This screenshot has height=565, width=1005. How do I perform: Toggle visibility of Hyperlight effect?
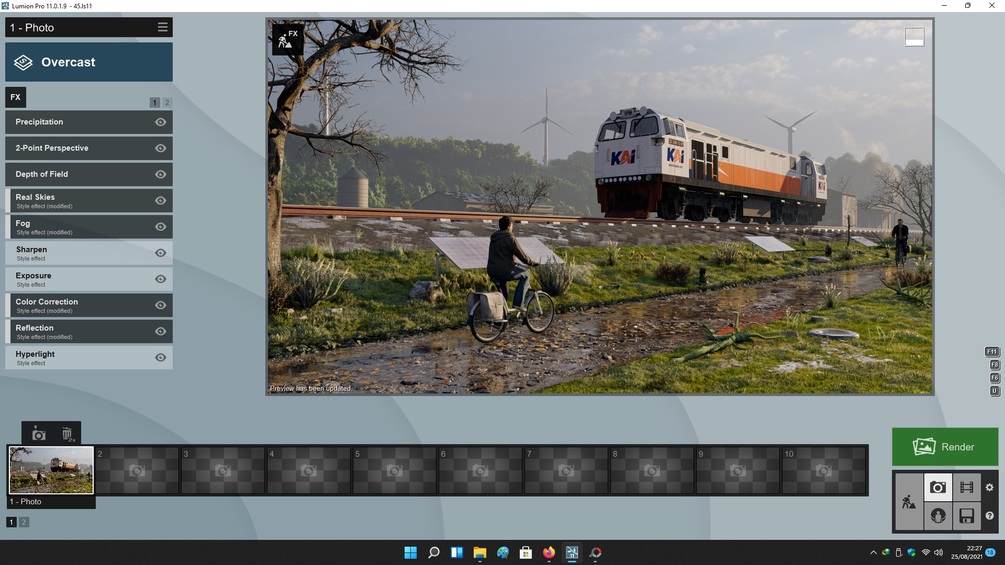click(160, 357)
